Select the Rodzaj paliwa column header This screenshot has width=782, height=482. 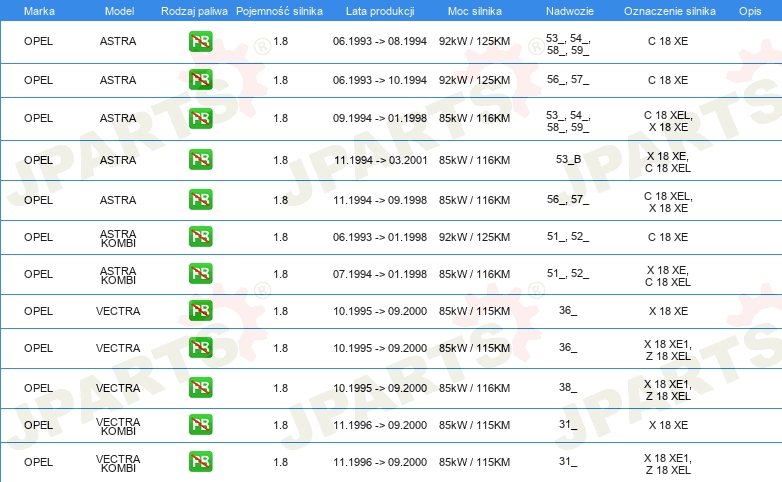tap(194, 11)
